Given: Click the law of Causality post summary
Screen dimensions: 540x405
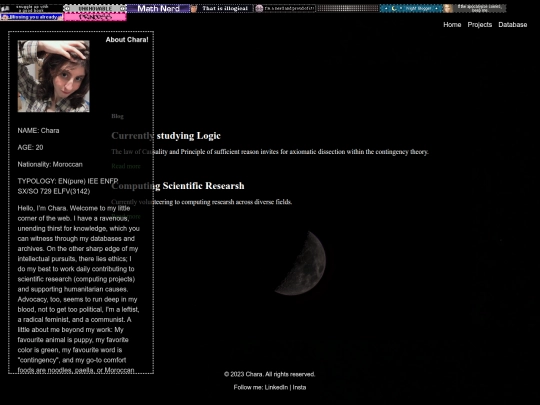Looking at the screenshot, I should (x=270, y=152).
